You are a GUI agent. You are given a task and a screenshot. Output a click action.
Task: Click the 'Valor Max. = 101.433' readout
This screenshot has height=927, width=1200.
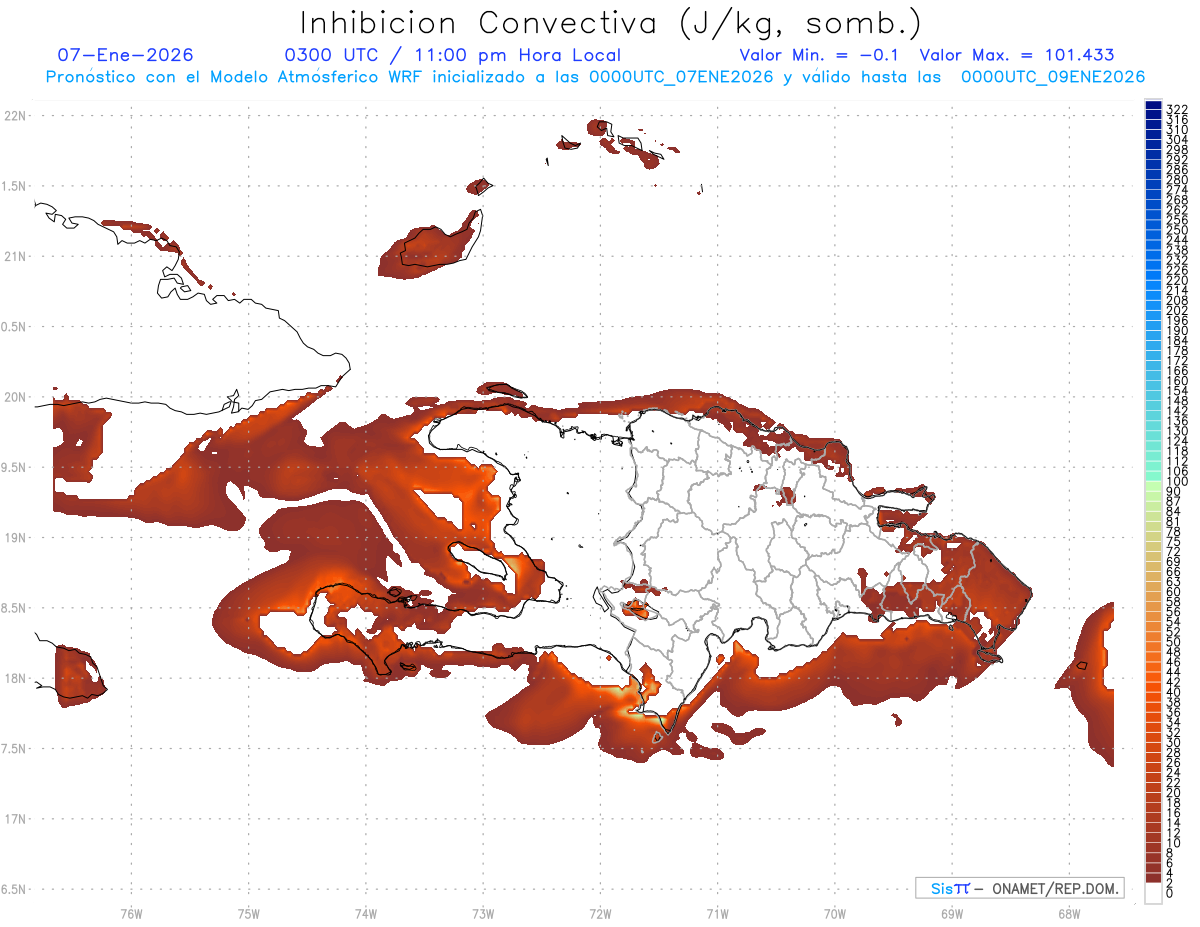pyautogui.click(x=1017, y=56)
